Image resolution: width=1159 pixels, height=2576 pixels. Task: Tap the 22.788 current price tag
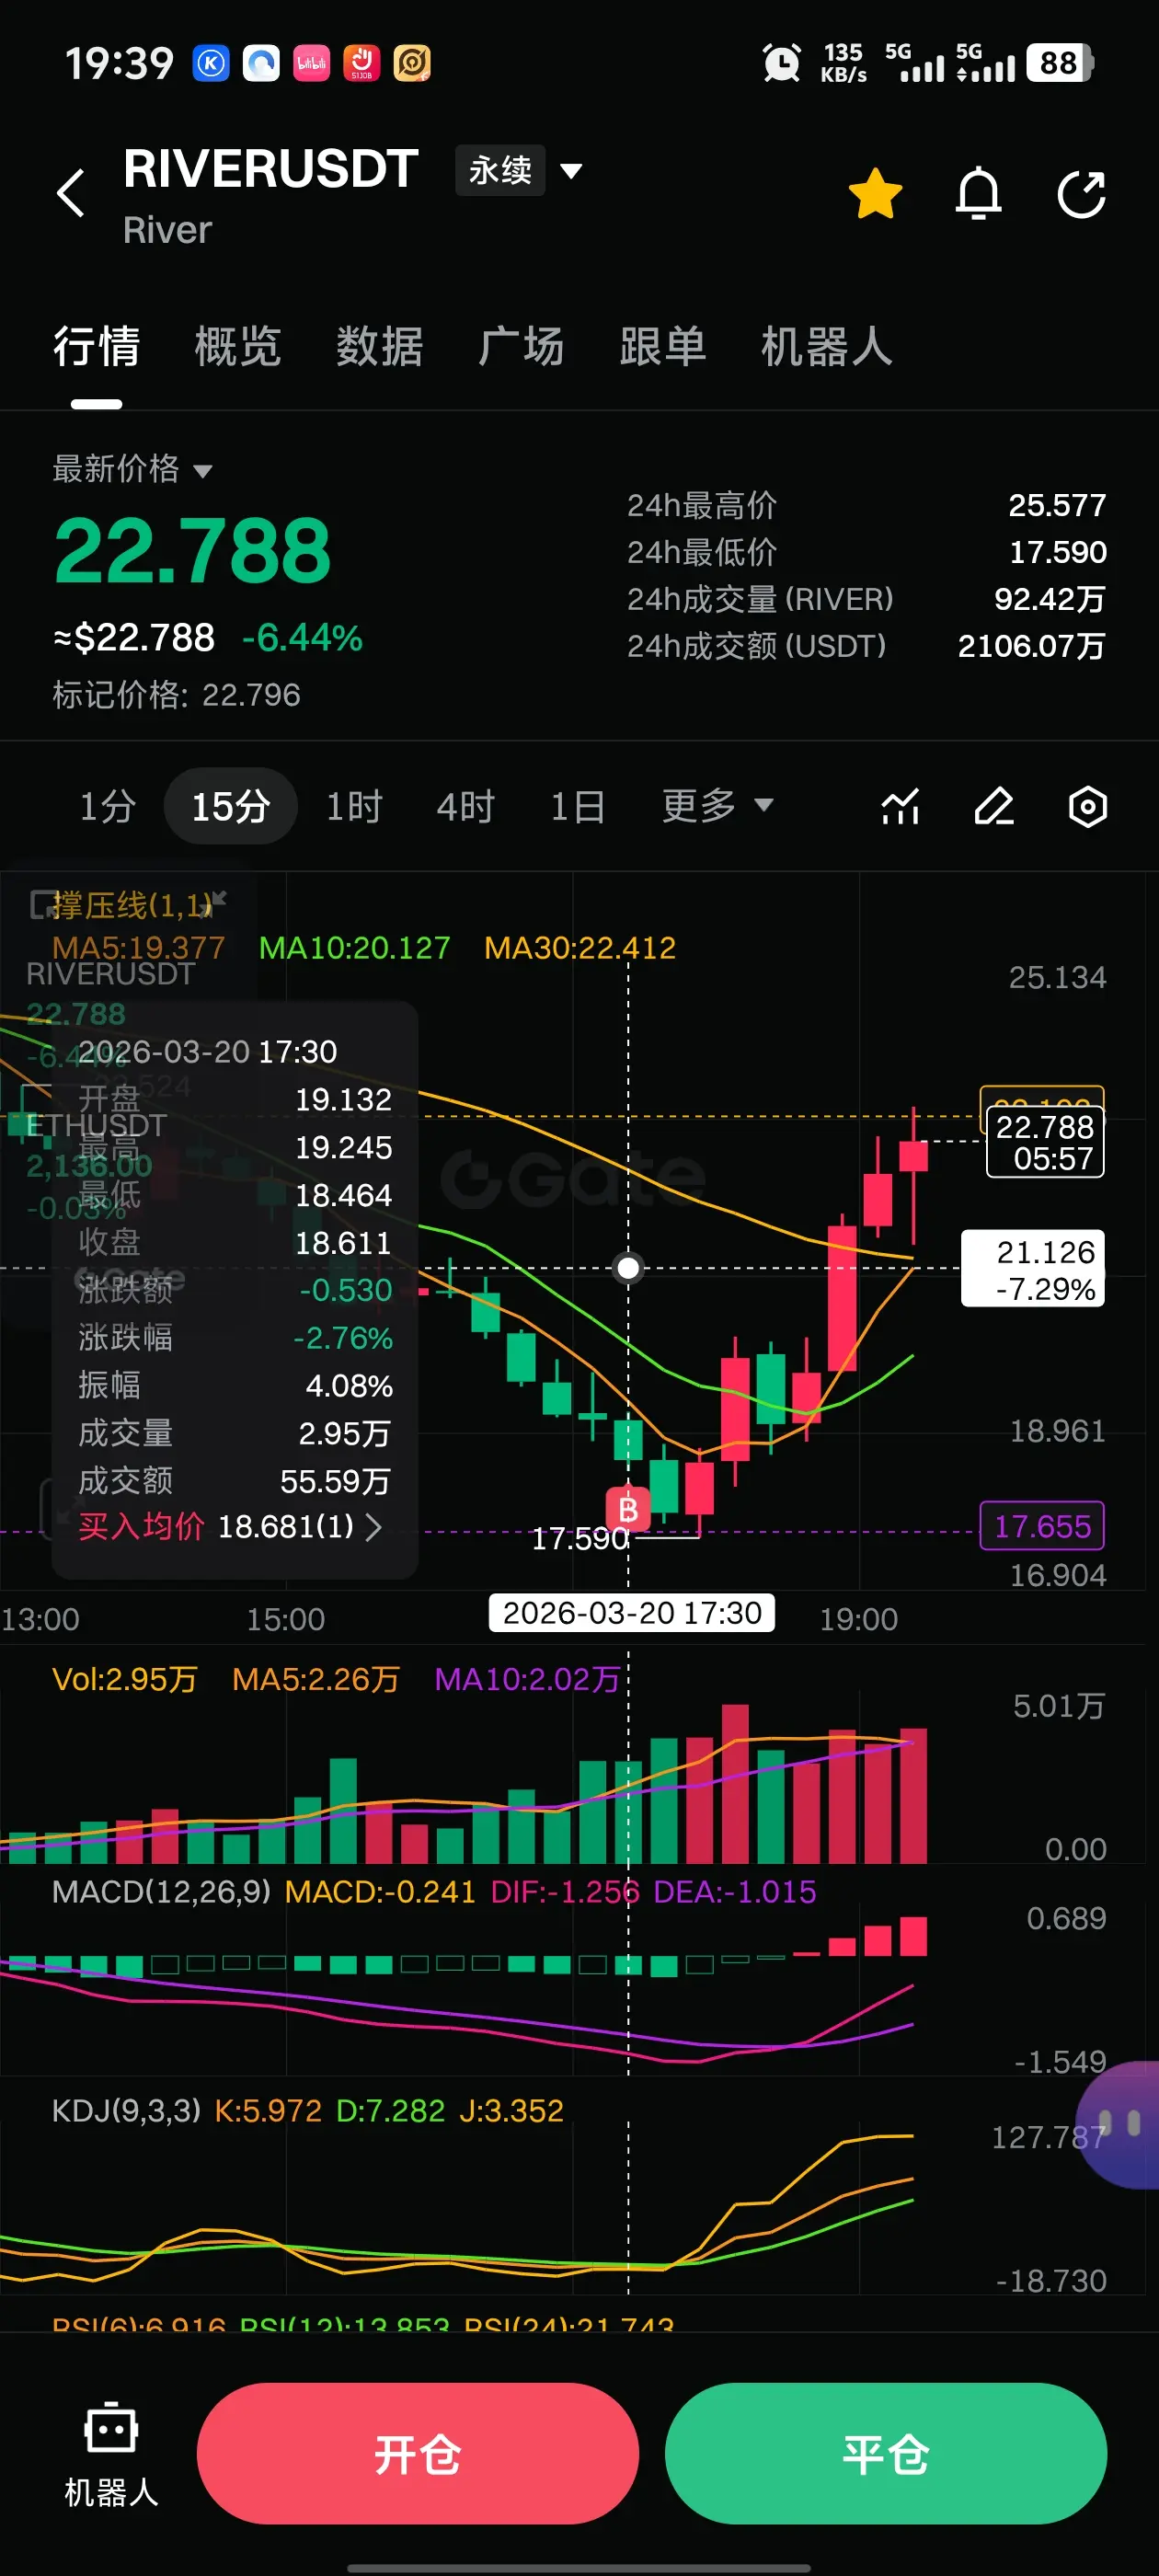point(1045,1142)
